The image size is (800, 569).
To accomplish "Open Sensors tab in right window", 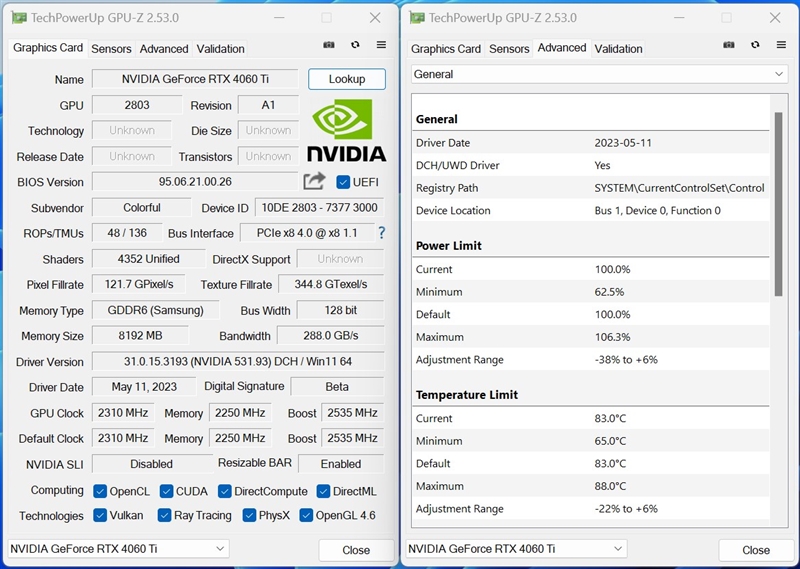I will [x=509, y=49].
